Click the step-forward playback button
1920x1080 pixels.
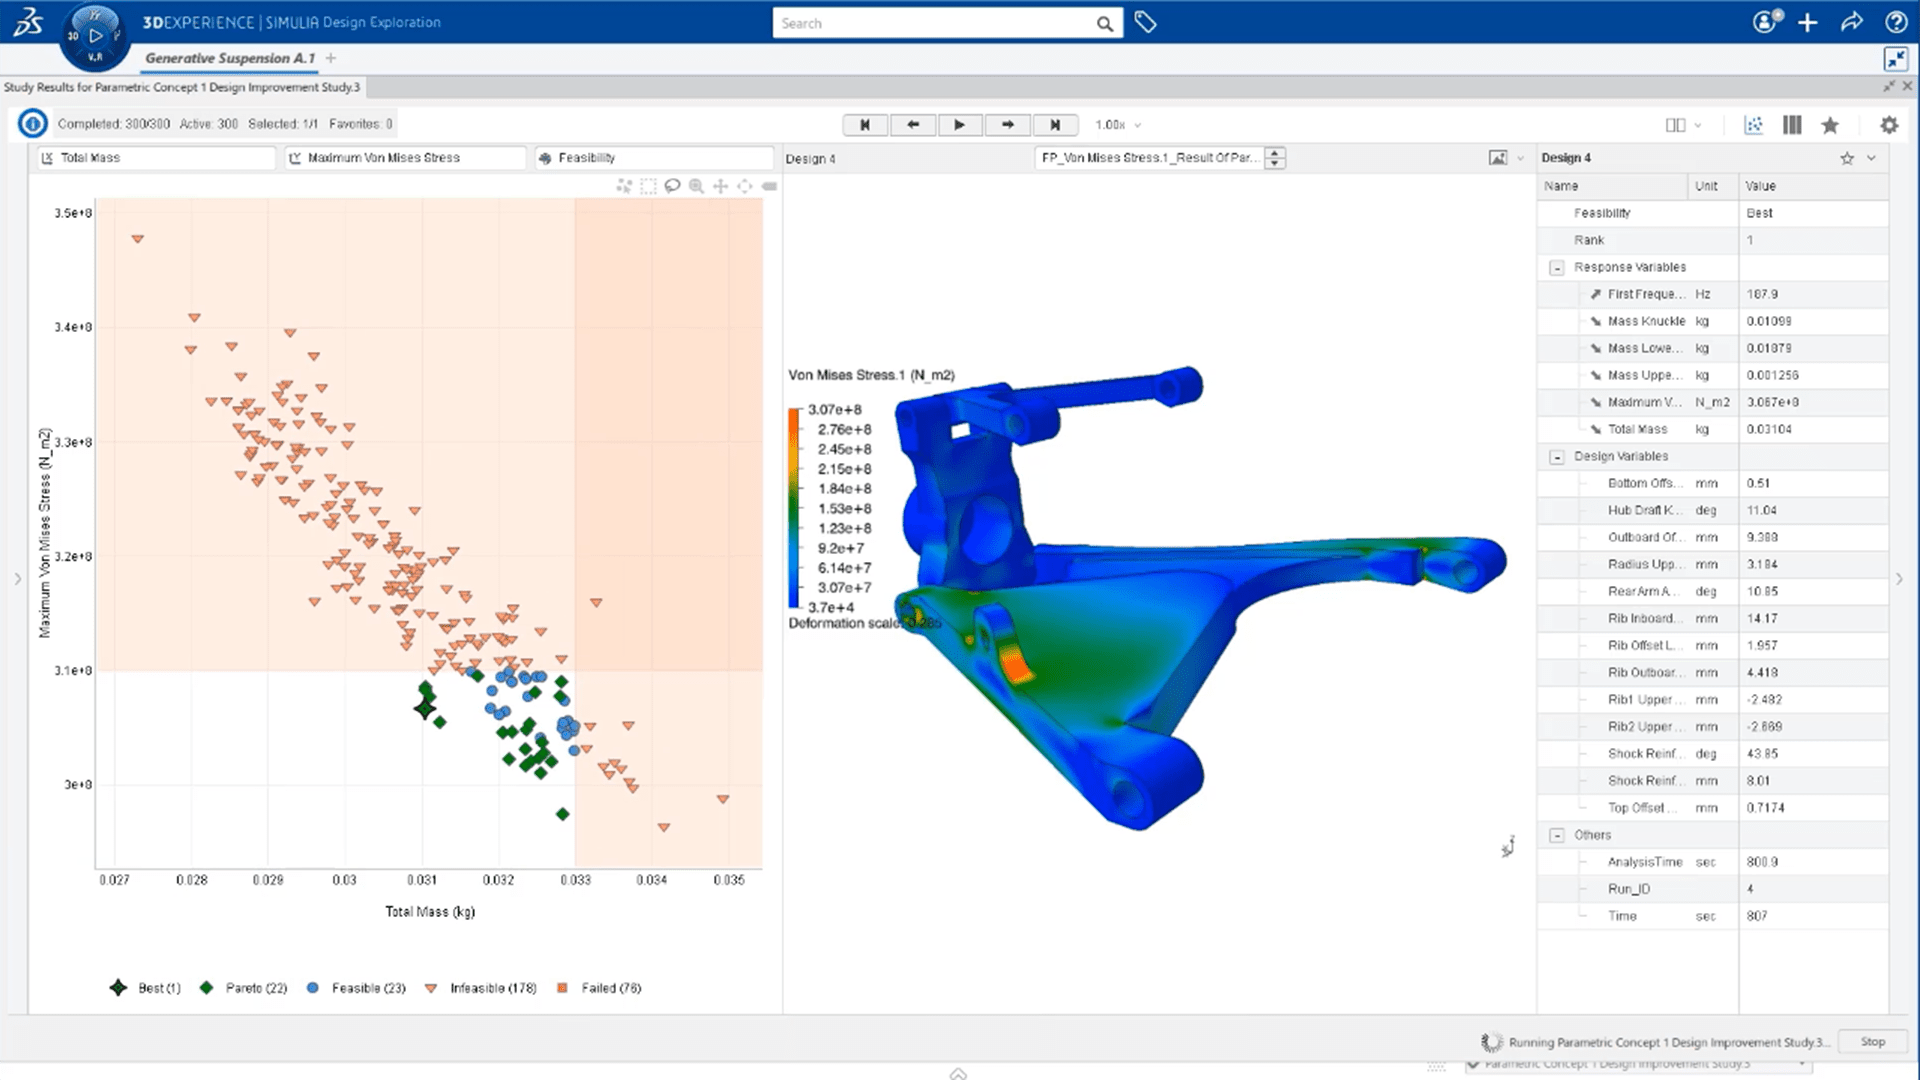[1007, 124]
